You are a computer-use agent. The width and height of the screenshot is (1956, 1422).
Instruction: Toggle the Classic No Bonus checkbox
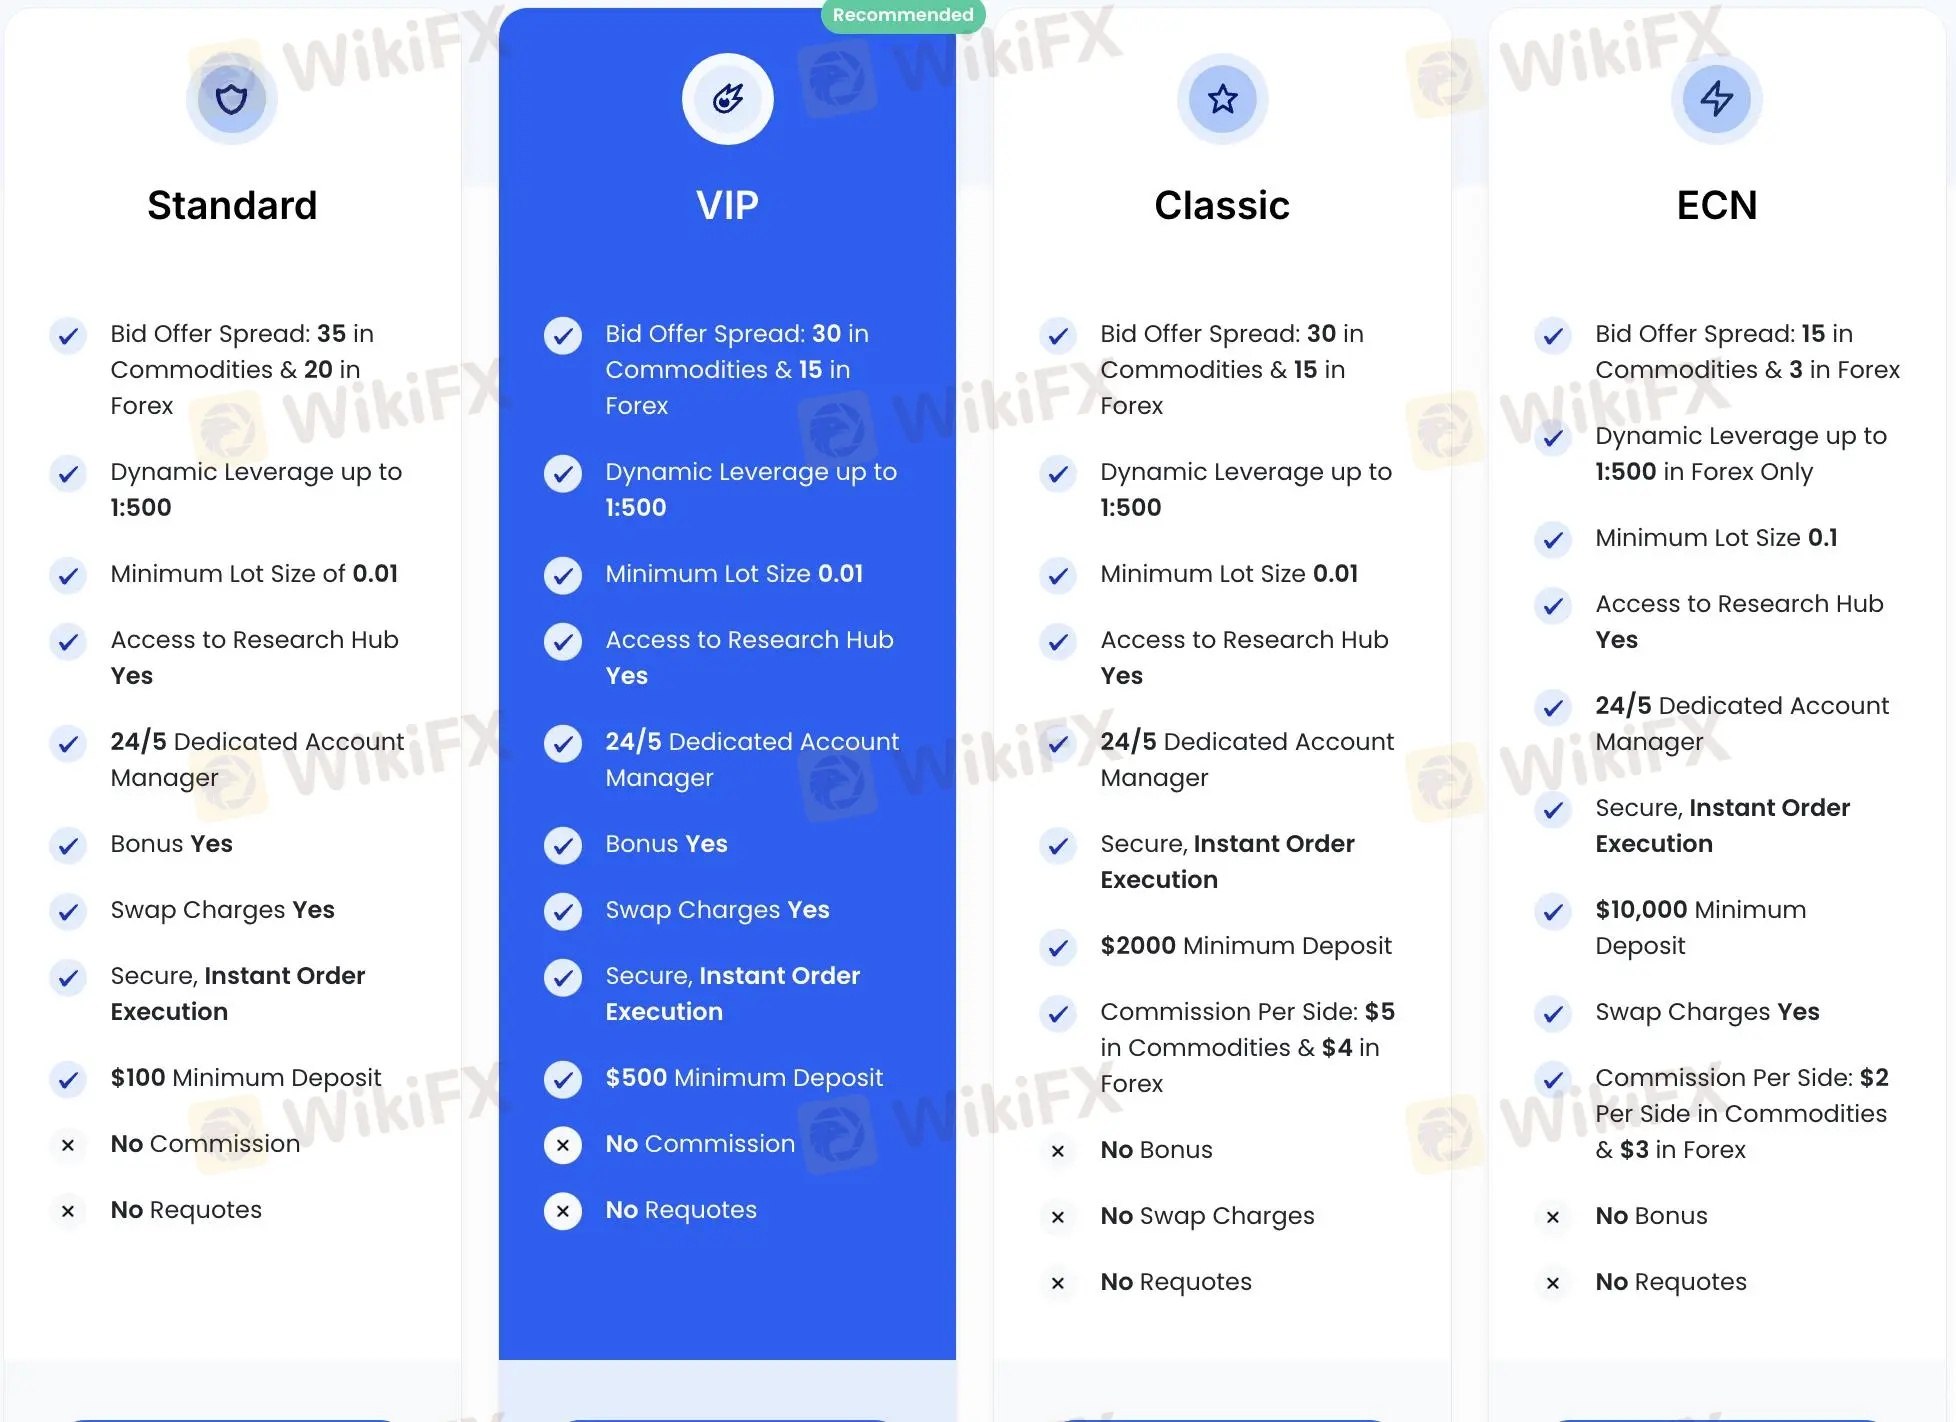(1057, 1150)
